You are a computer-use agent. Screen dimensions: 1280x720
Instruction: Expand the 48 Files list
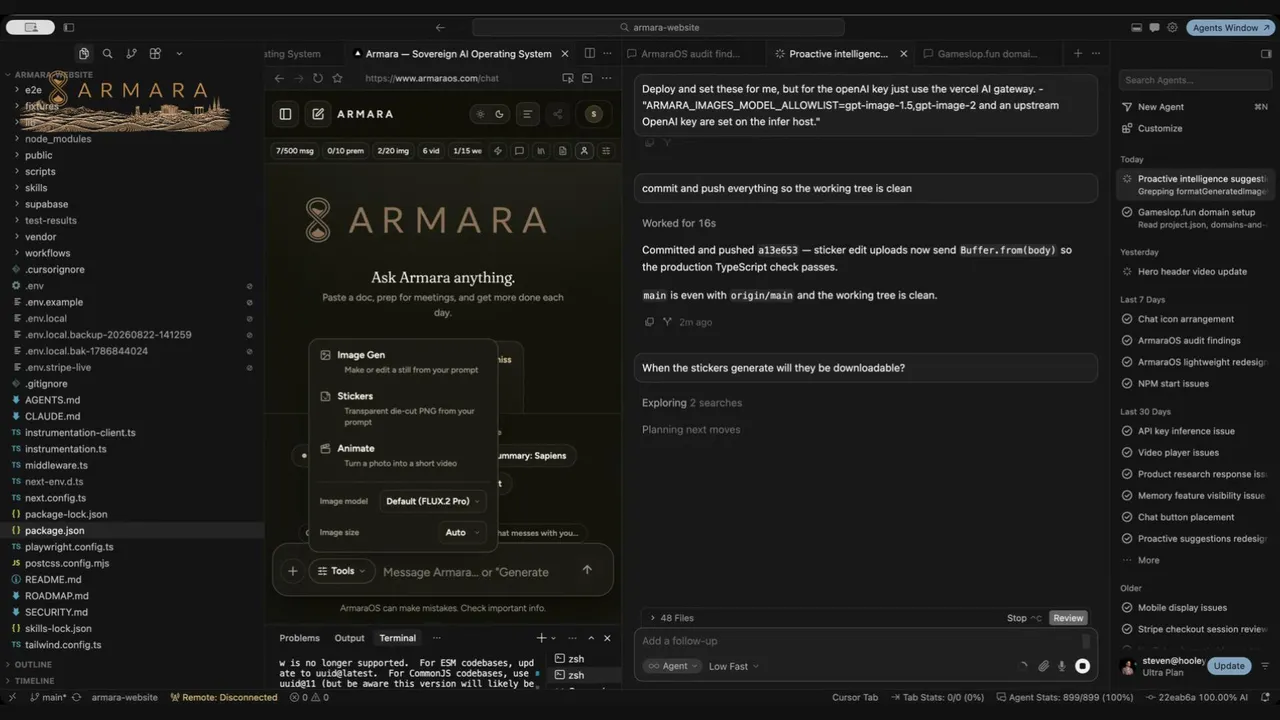(x=671, y=618)
